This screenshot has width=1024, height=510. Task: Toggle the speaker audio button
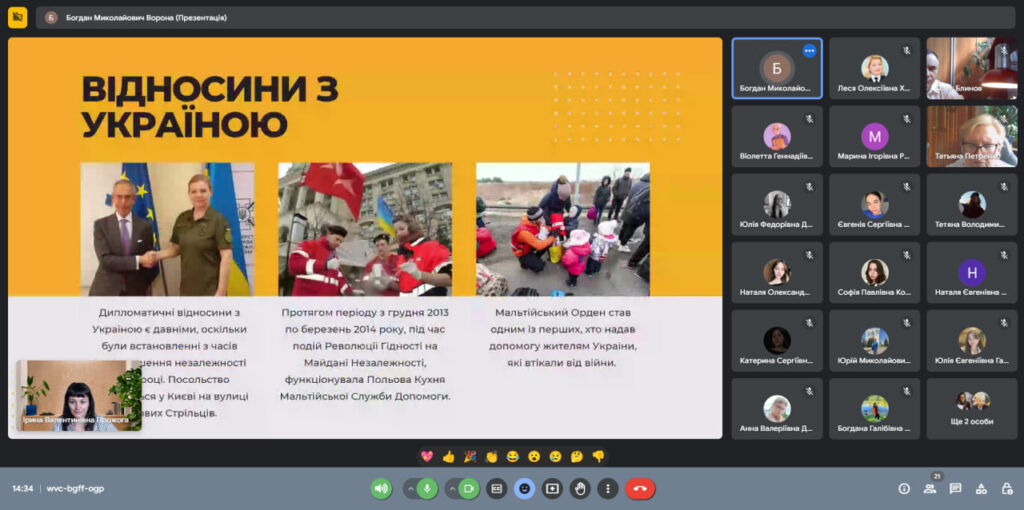tap(381, 489)
